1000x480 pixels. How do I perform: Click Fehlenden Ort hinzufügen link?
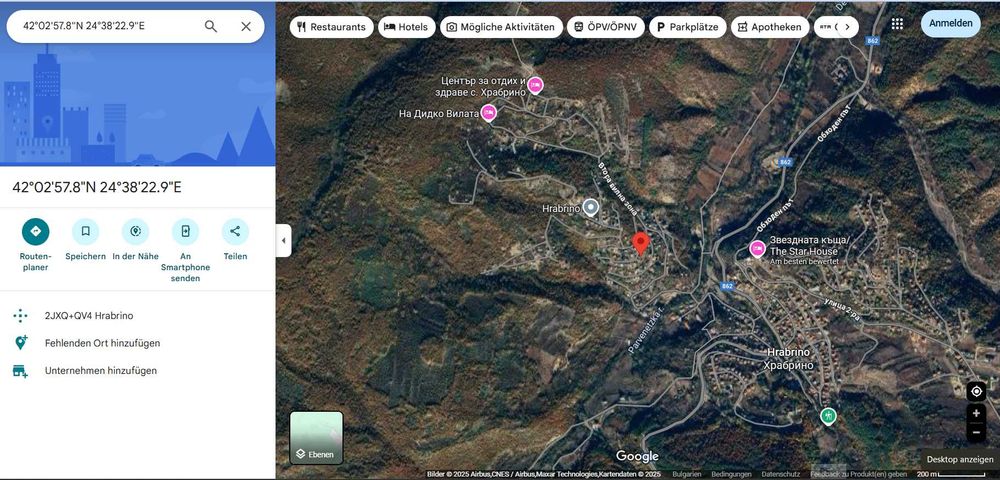point(102,343)
